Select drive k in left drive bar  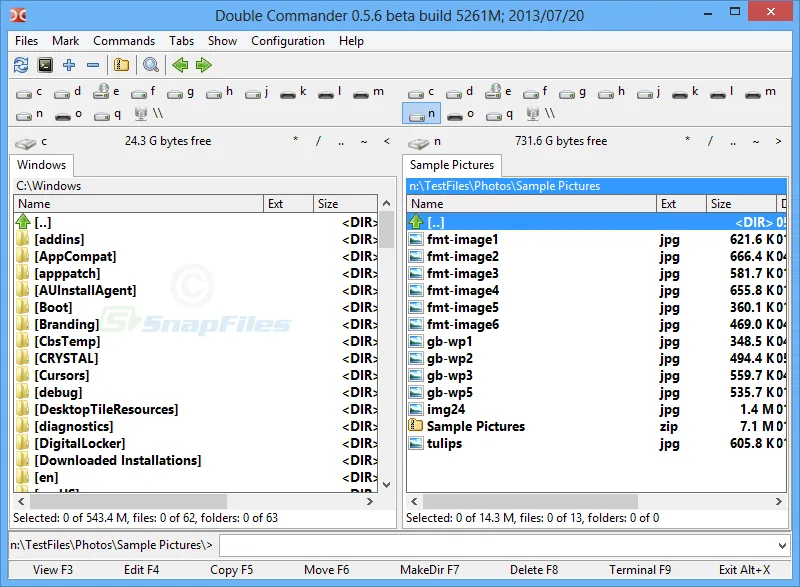click(x=293, y=92)
